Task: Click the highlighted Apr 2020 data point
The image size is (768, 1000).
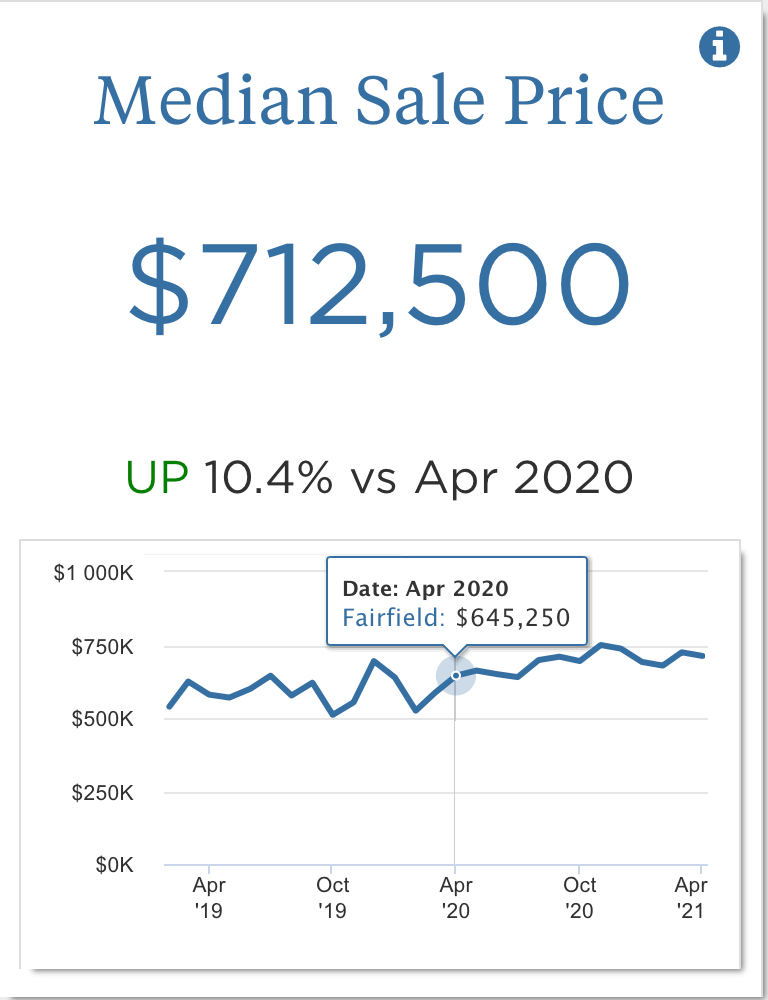Action: click(x=456, y=676)
